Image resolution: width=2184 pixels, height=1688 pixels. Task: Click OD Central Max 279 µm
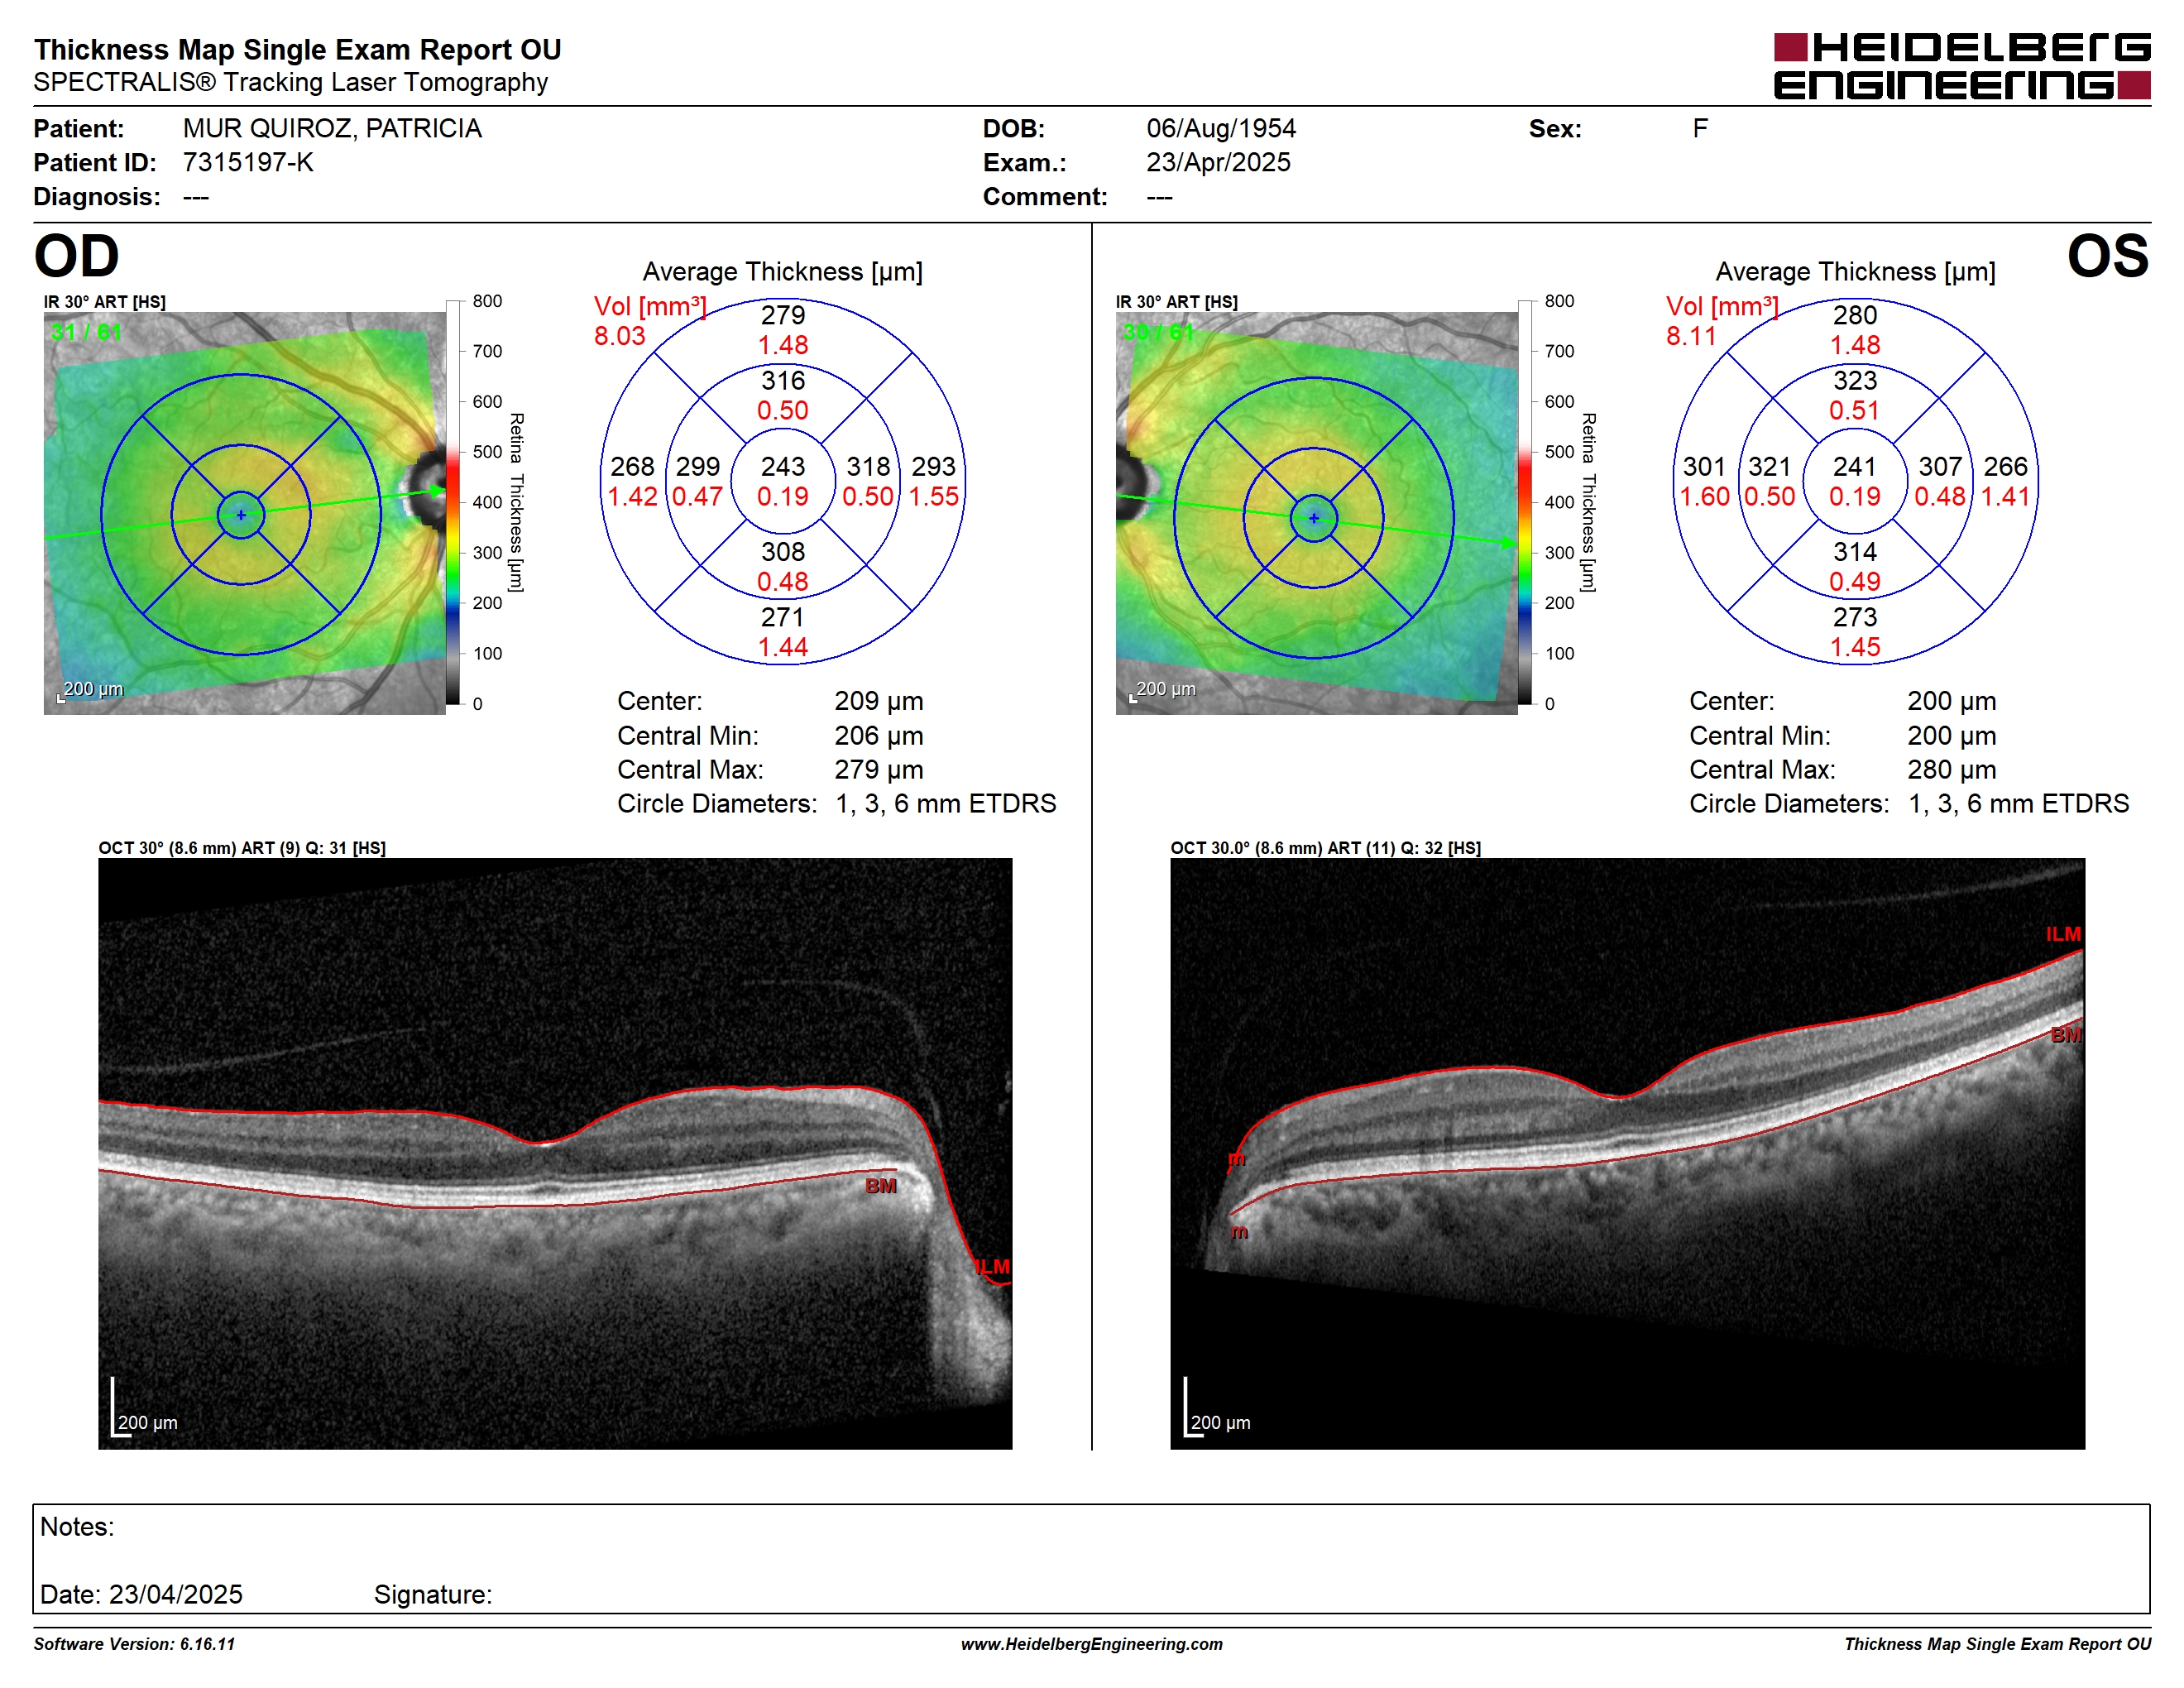point(879,770)
